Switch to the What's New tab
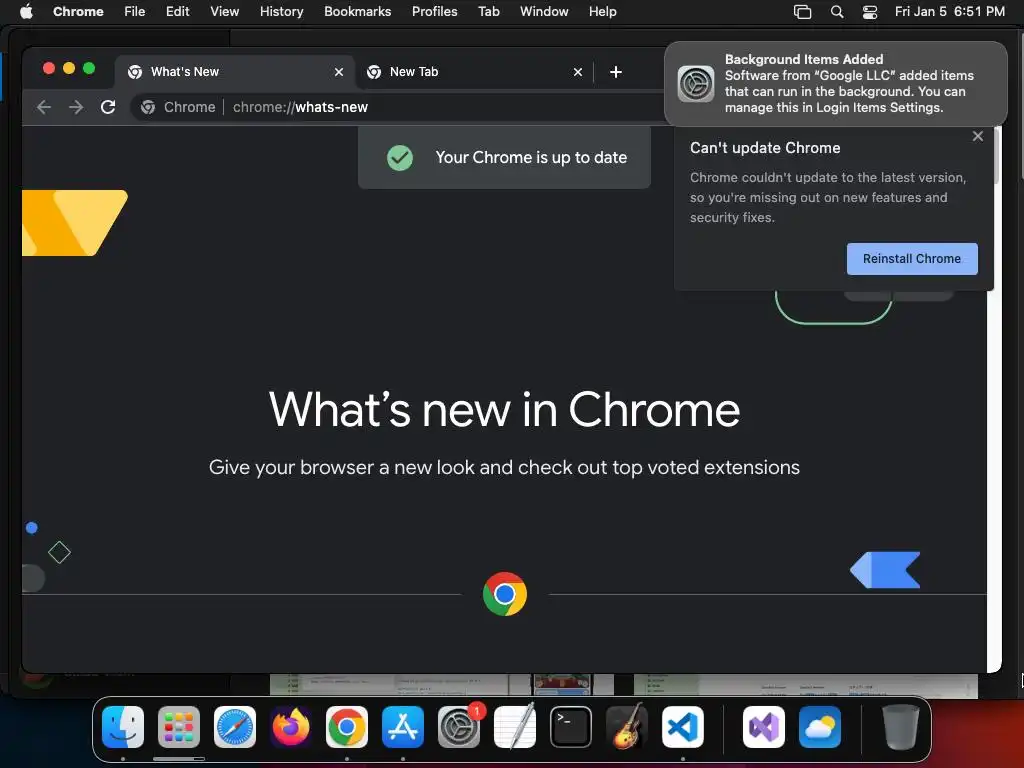Viewport: 1024px width, 768px height. click(235, 72)
